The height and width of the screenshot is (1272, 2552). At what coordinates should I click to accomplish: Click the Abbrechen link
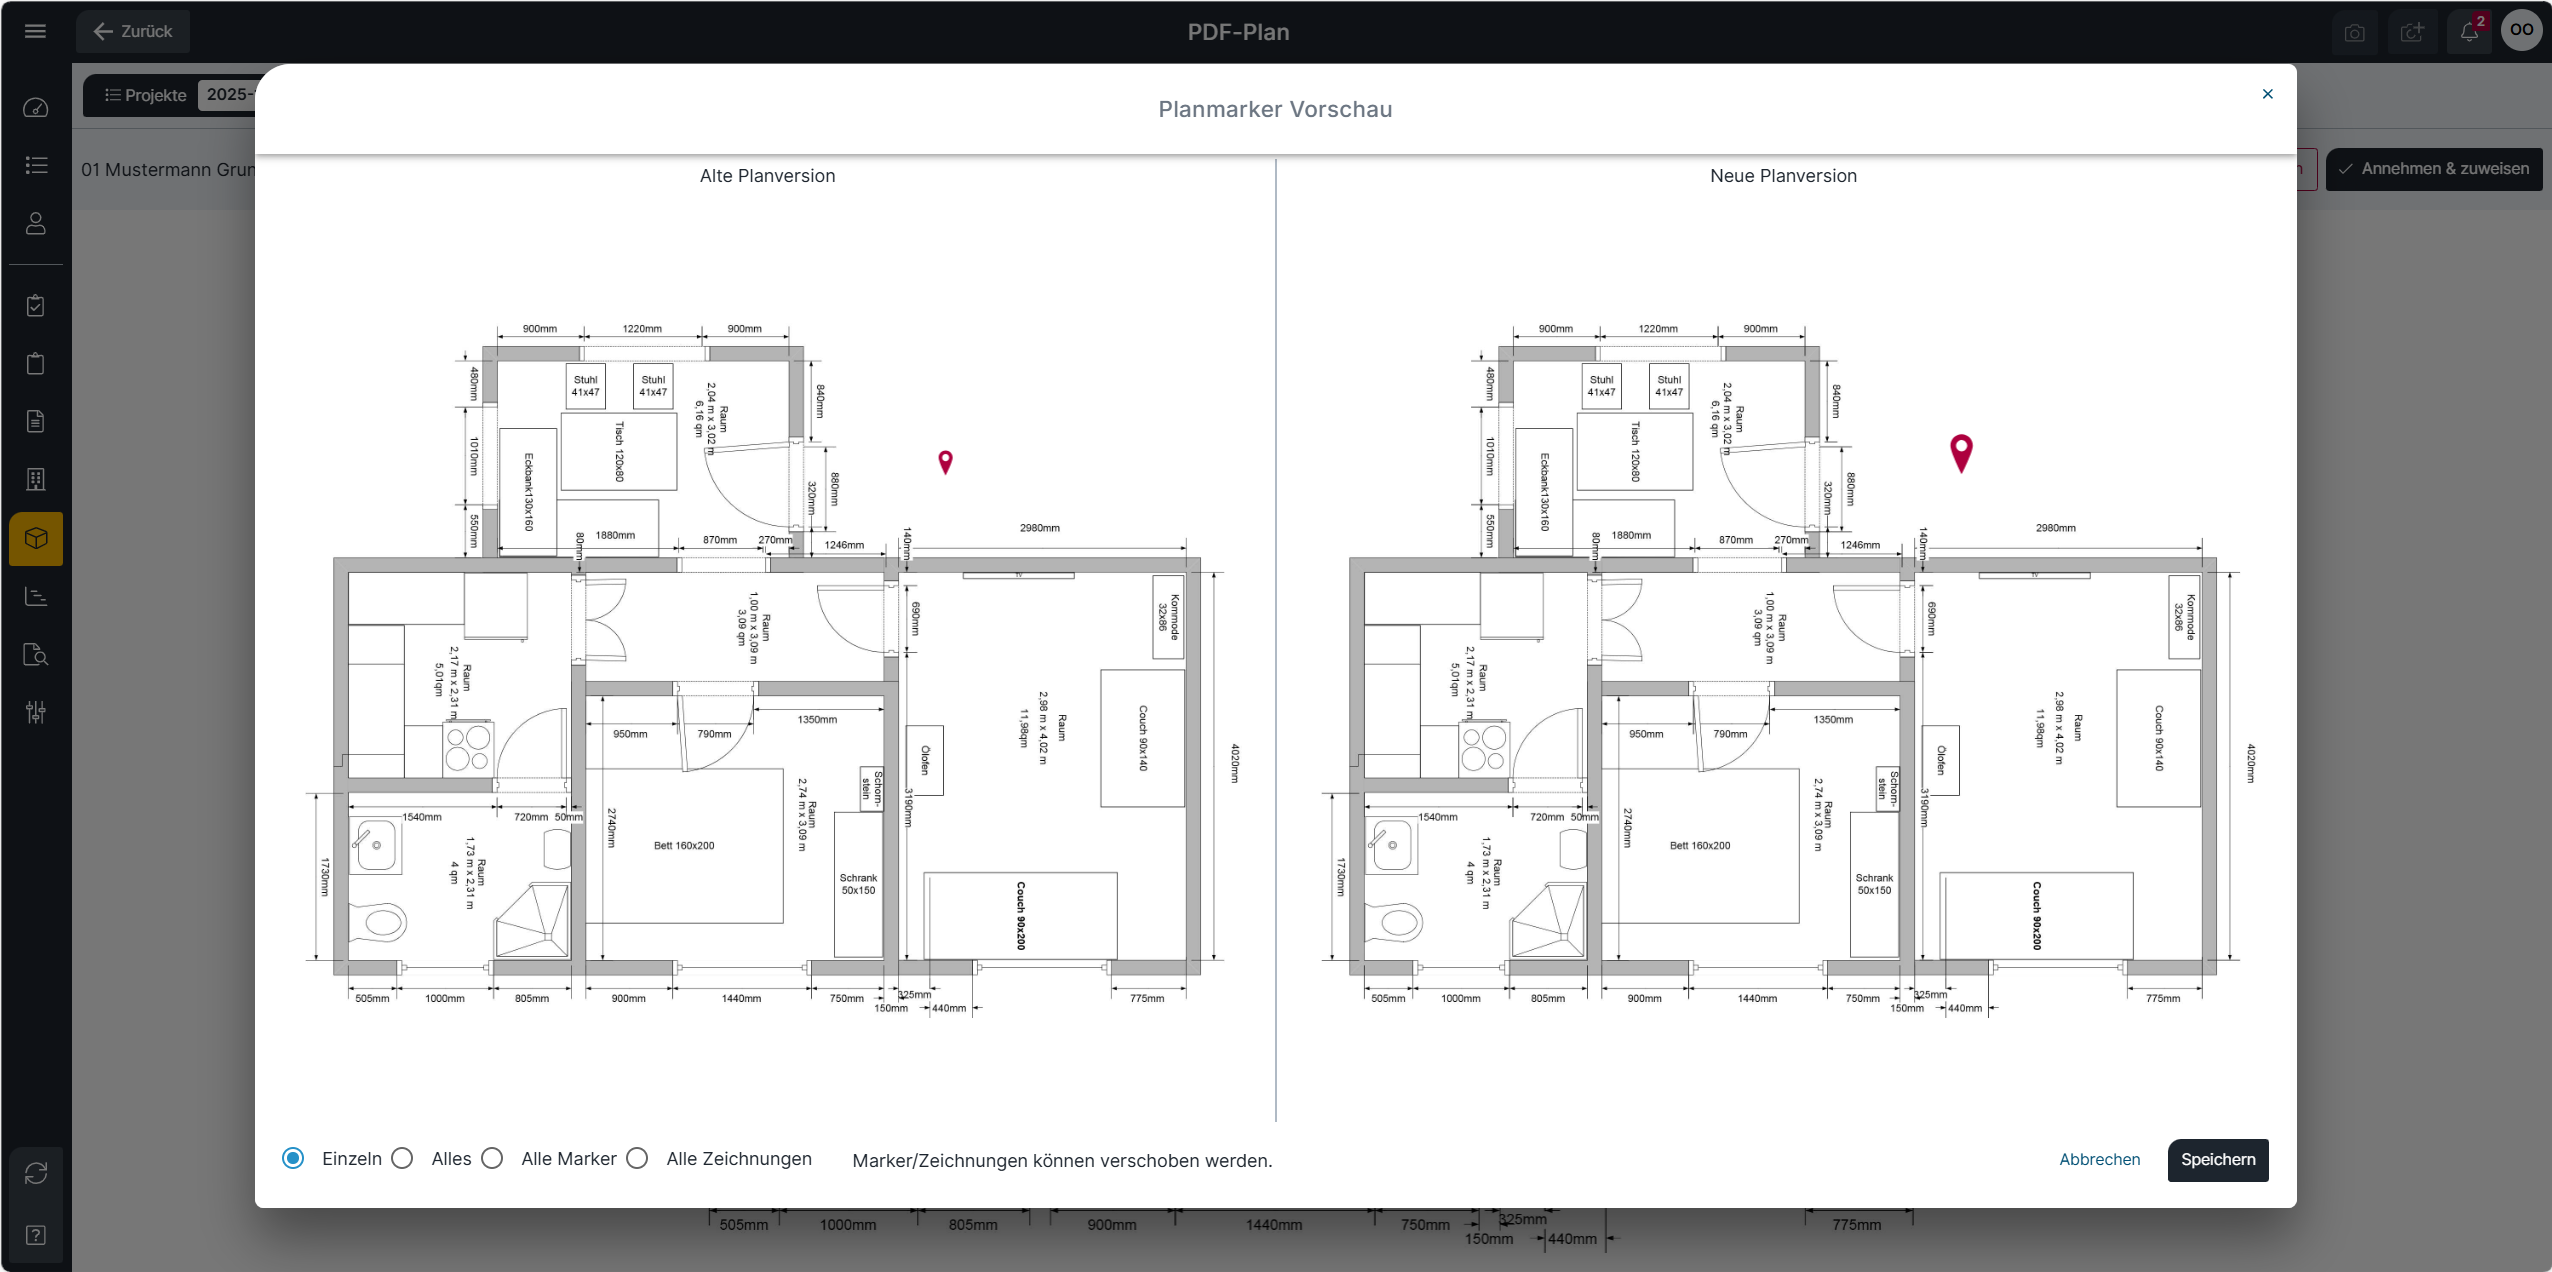[x=2099, y=1160]
